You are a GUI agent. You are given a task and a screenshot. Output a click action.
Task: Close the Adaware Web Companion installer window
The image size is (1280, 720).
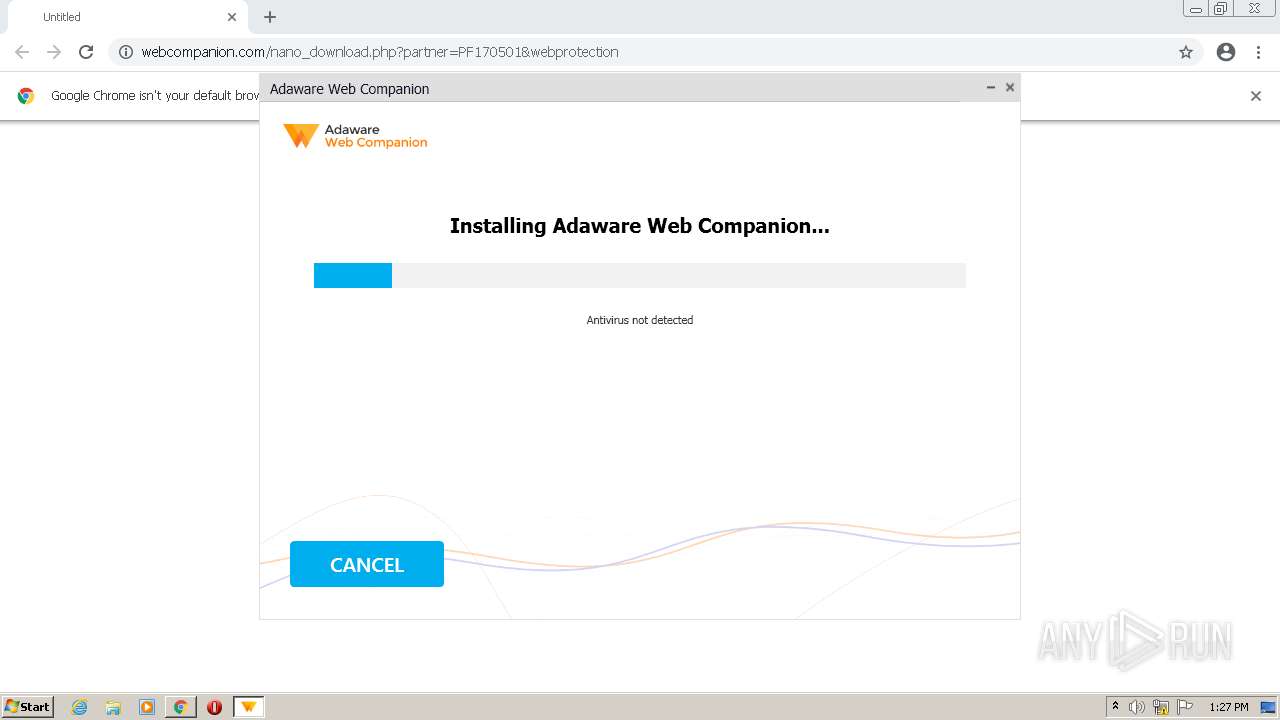(1010, 87)
